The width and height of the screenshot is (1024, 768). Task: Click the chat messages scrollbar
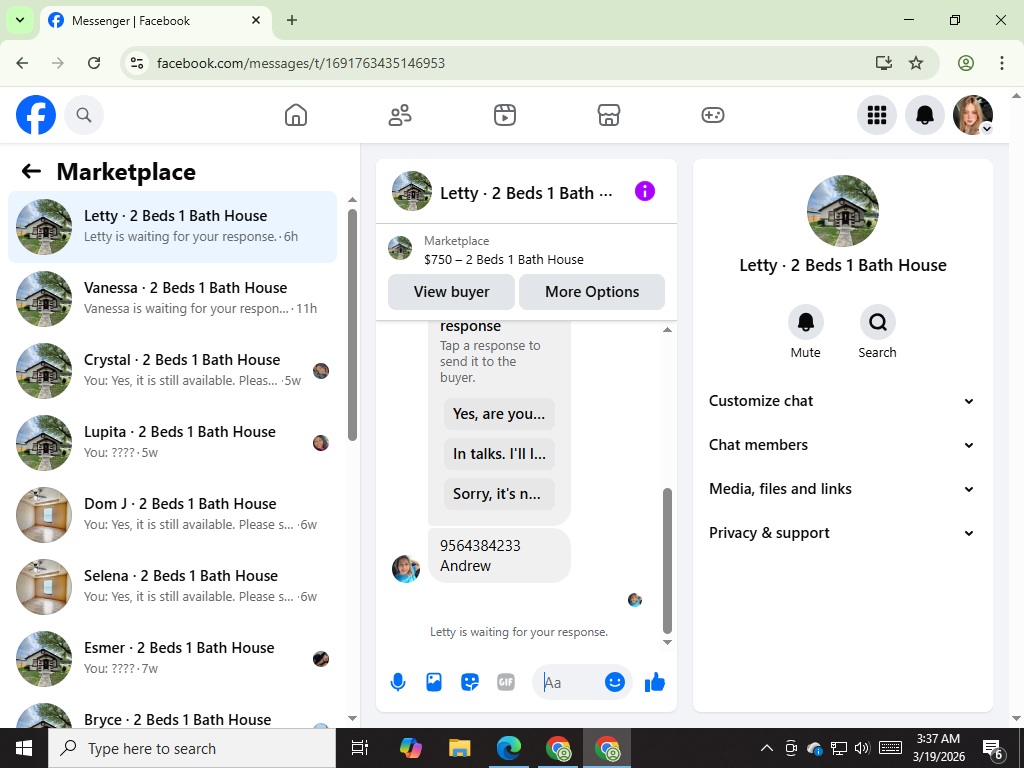[667, 560]
